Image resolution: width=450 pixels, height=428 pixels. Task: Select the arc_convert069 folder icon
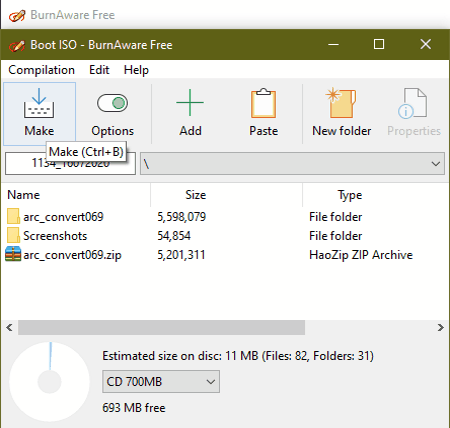click(13, 217)
